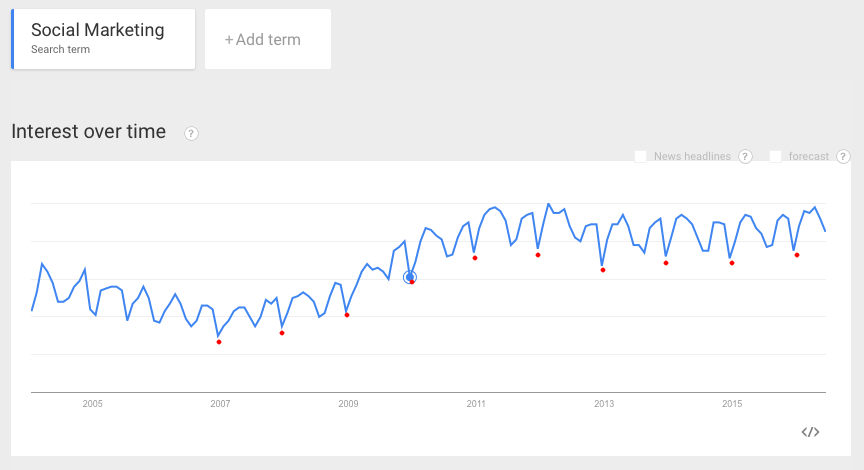Click blue color bar on Social Marketing term

[x=12, y=40]
